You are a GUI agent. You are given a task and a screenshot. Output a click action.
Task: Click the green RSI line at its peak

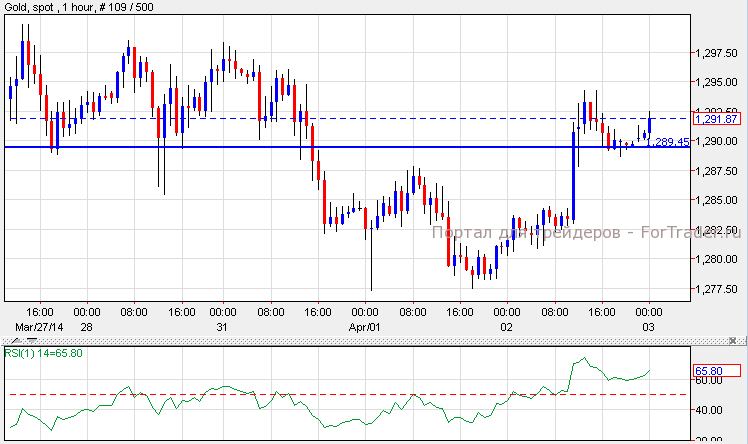click(x=583, y=359)
